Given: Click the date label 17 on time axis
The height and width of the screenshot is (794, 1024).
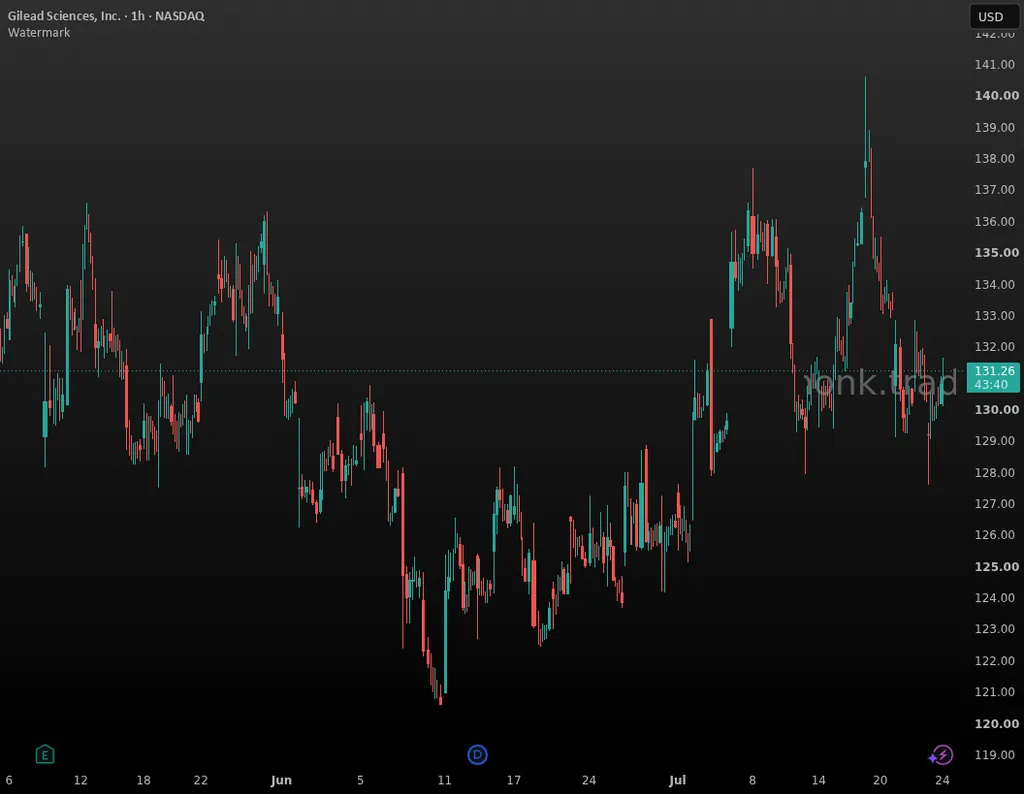Looking at the screenshot, I should point(514,780).
